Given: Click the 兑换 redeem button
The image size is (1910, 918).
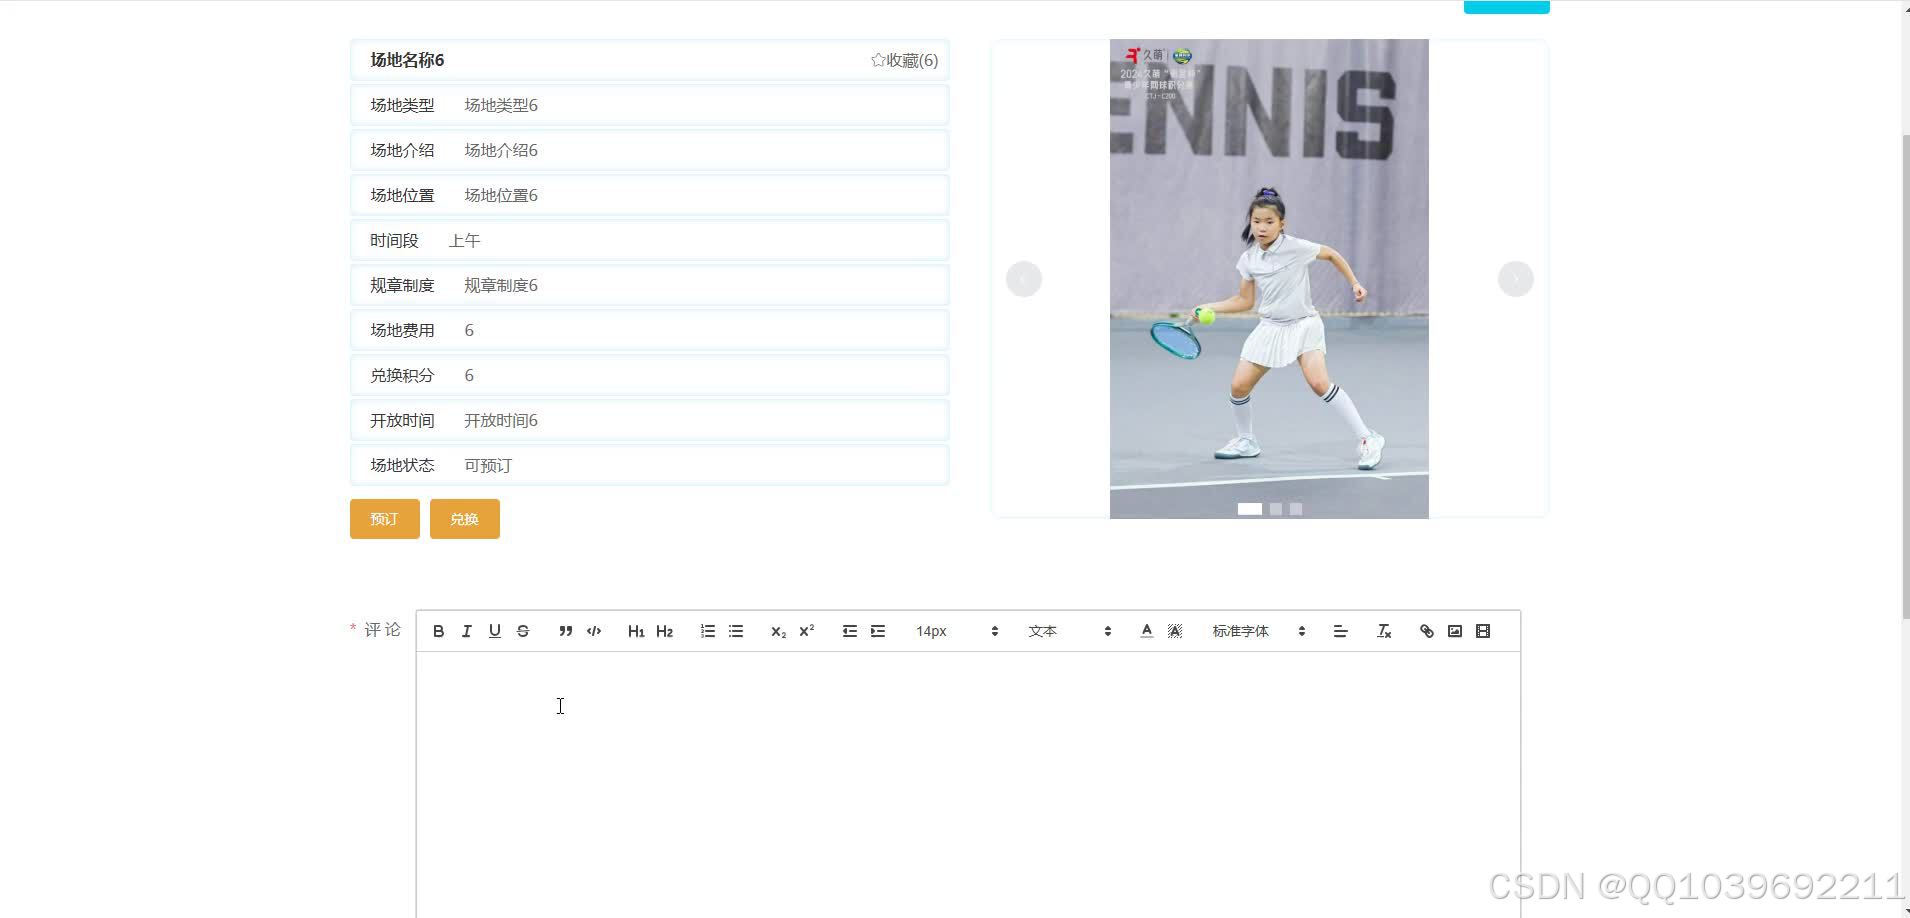Looking at the screenshot, I should (x=464, y=519).
